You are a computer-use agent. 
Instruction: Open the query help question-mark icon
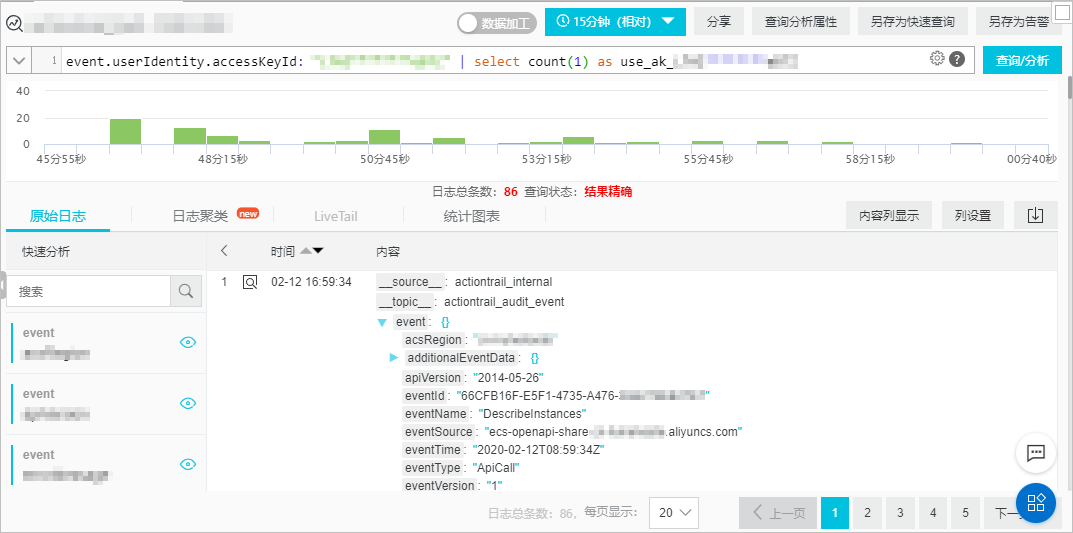tap(957, 59)
